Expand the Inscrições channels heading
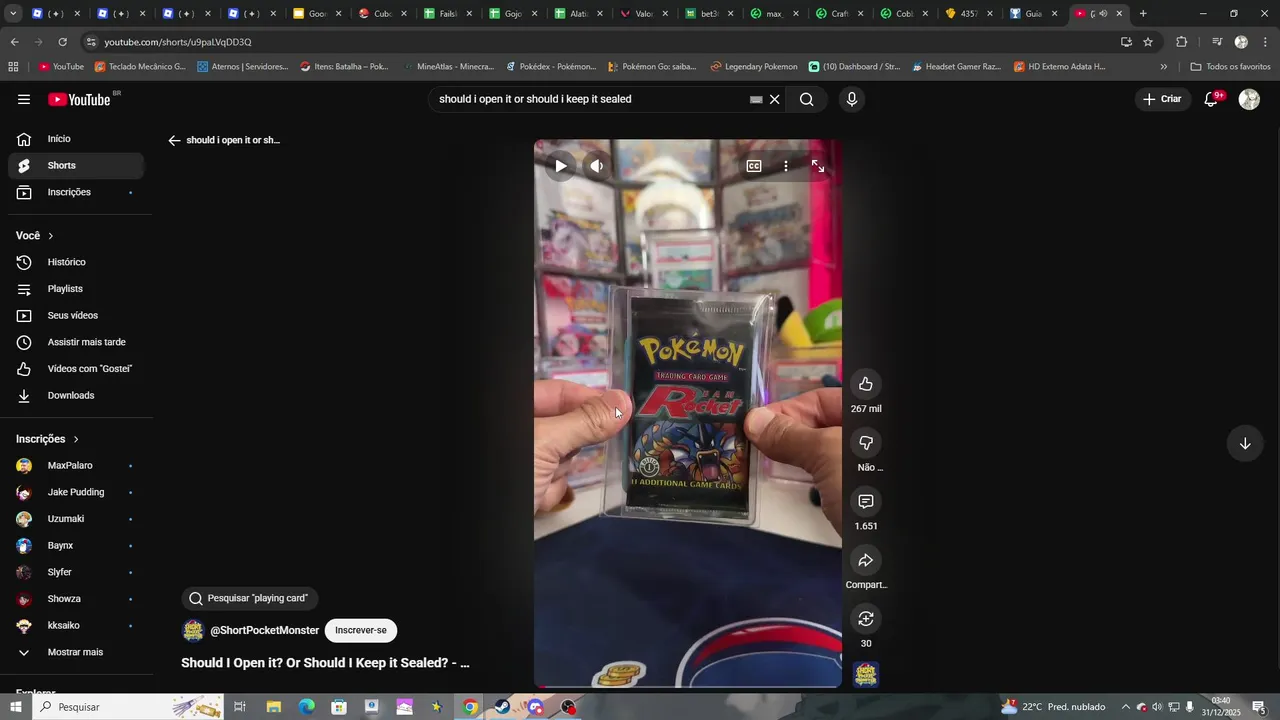This screenshot has width=1280, height=720. [x=47, y=439]
